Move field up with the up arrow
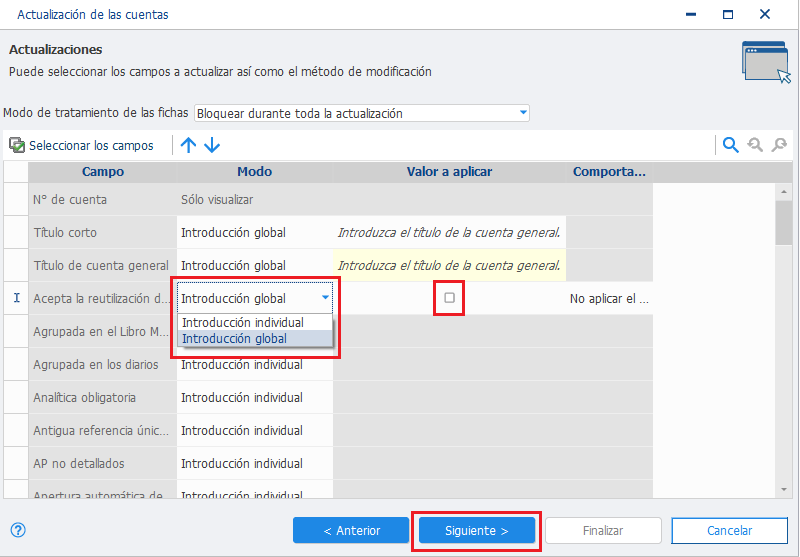This screenshot has width=800, height=557. tap(188, 145)
